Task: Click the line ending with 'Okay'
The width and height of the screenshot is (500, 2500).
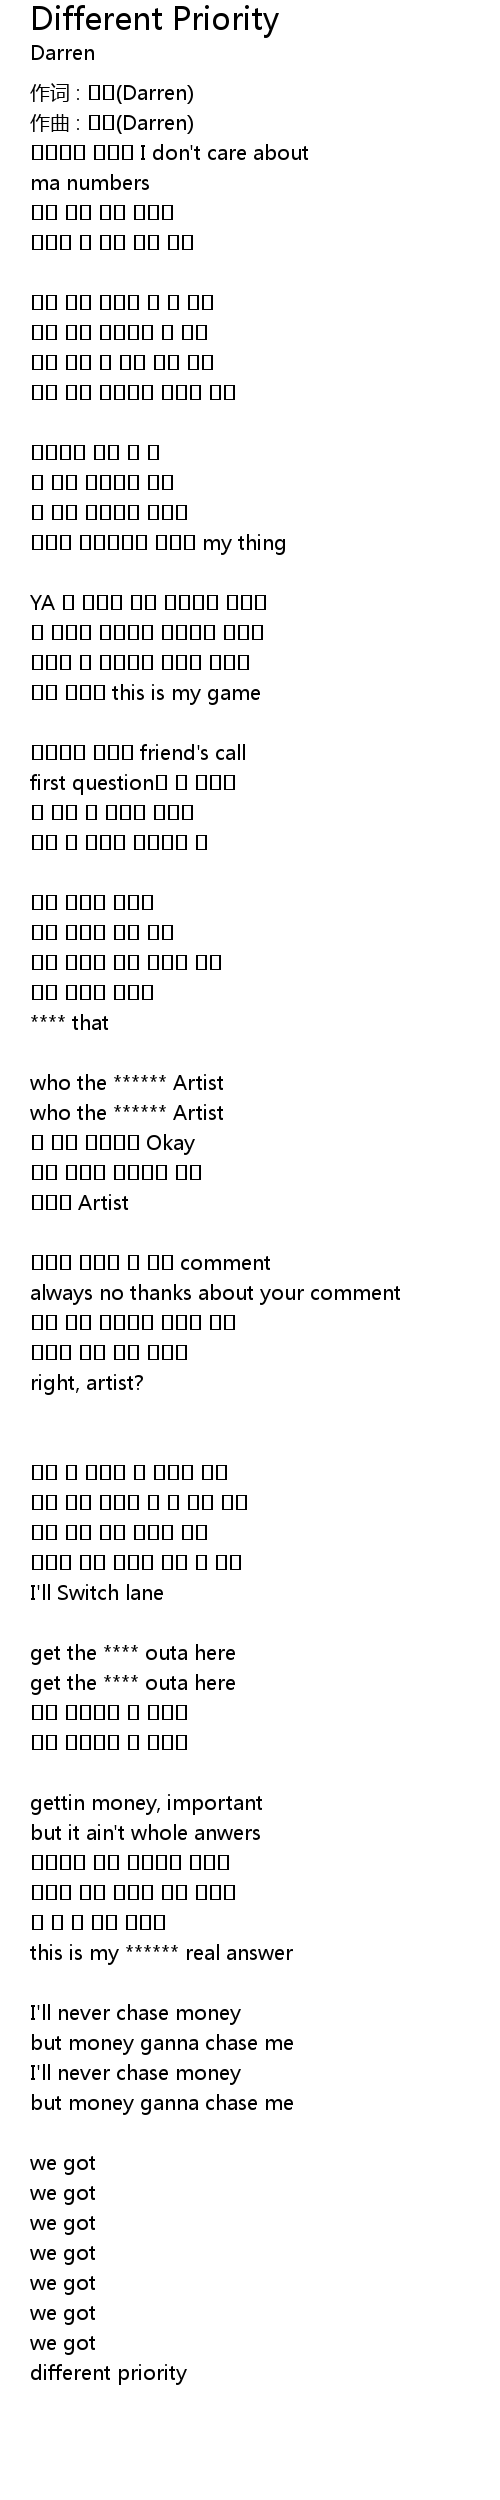Action: tap(113, 1143)
